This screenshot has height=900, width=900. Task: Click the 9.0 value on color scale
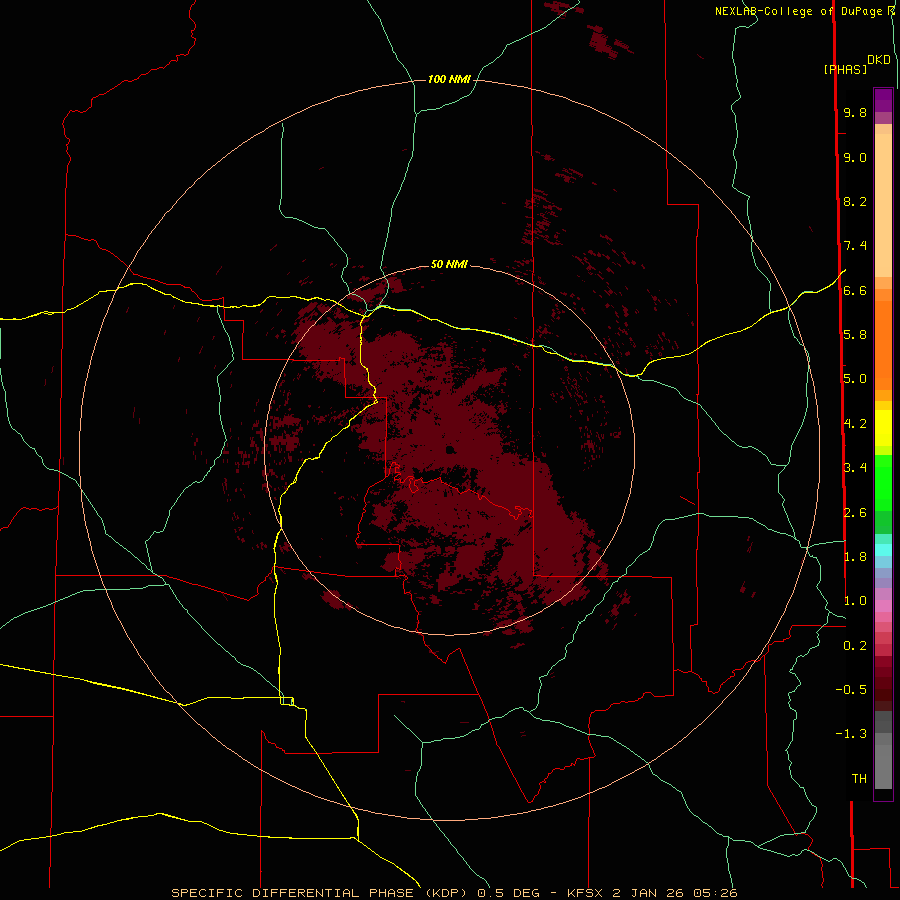[855, 157]
